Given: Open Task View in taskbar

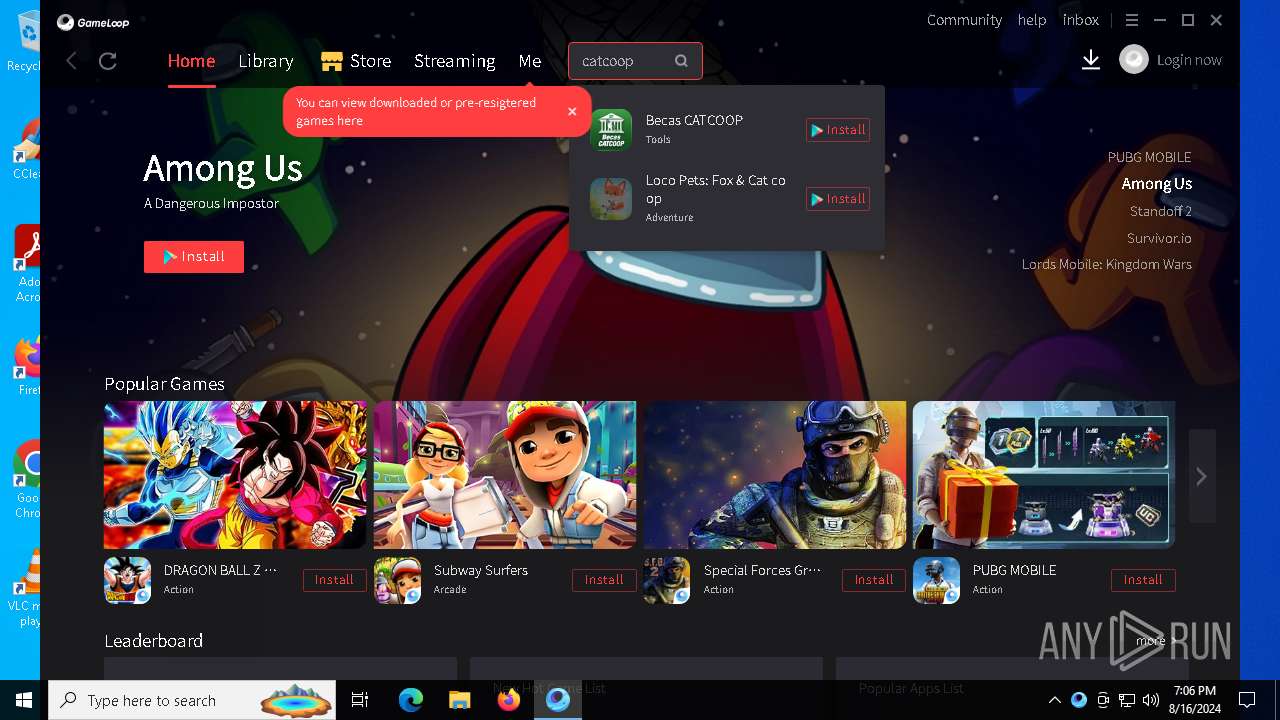Looking at the screenshot, I should pyautogui.click(x=360, y=700).
